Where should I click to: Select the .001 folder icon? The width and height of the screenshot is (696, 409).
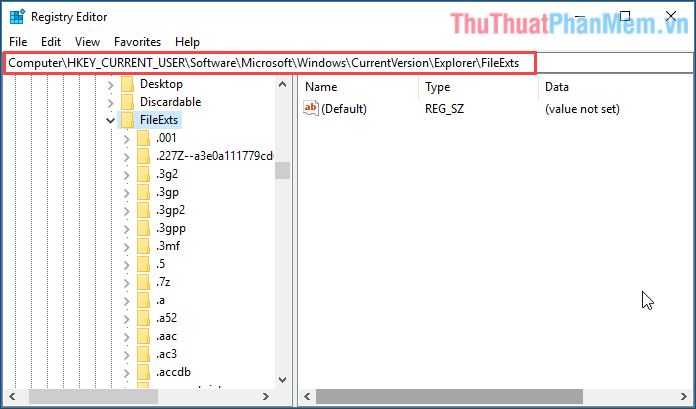143,138
